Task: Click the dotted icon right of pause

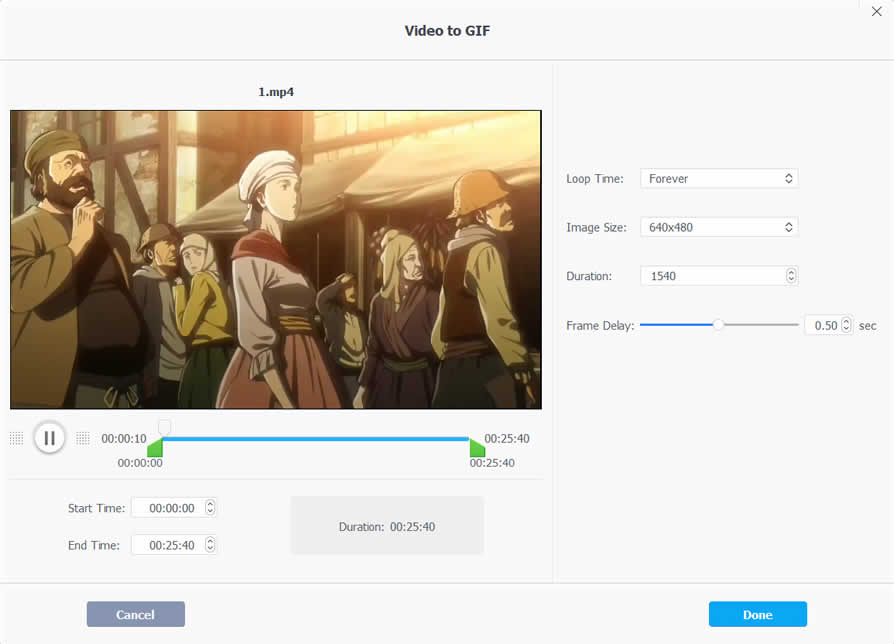Action: [83, 438]
